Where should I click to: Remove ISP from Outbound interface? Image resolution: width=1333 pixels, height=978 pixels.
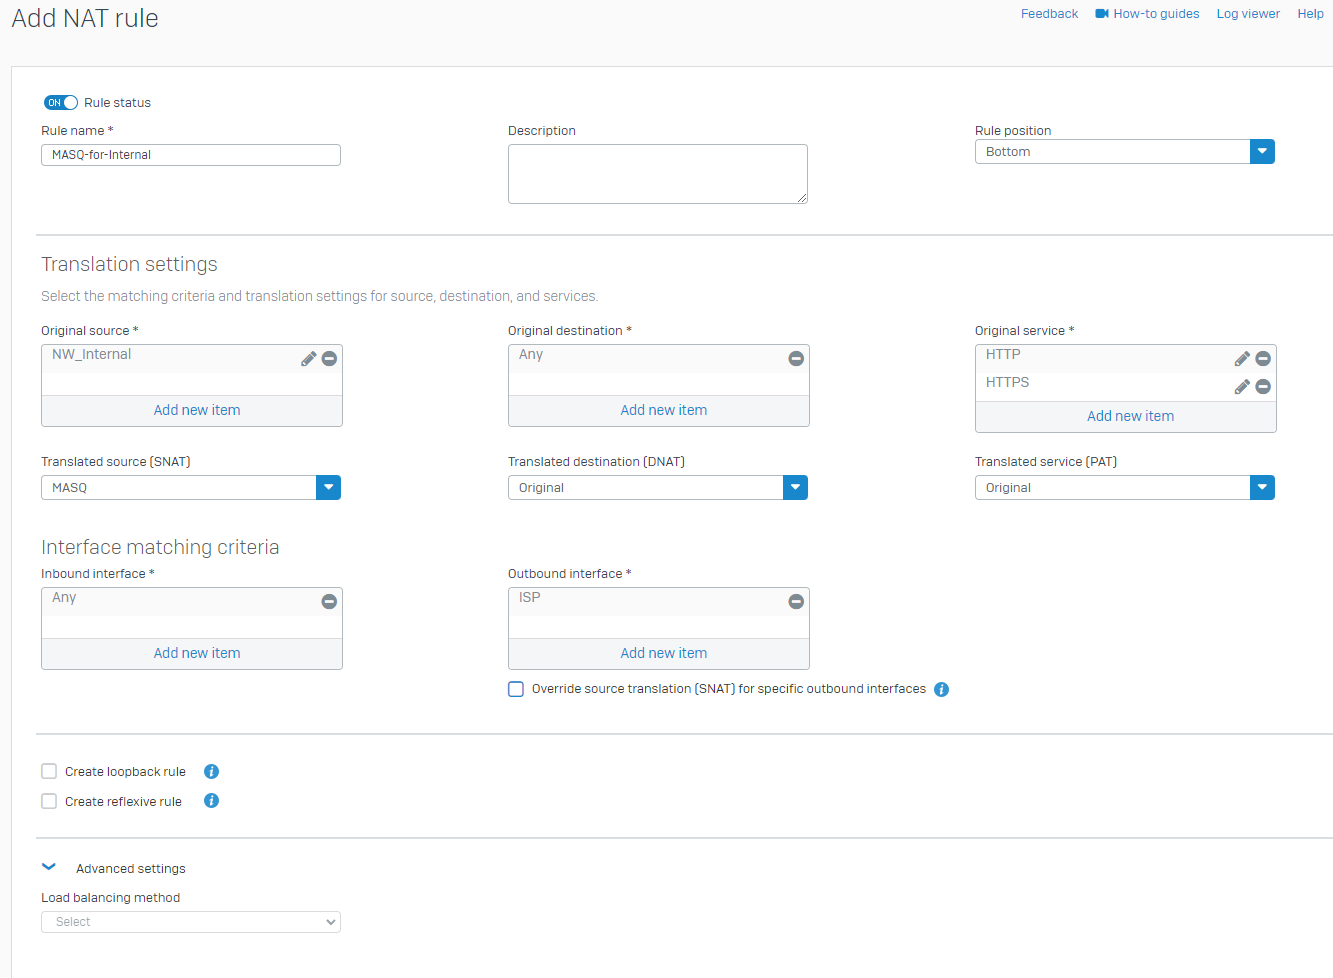pos(796,602)
